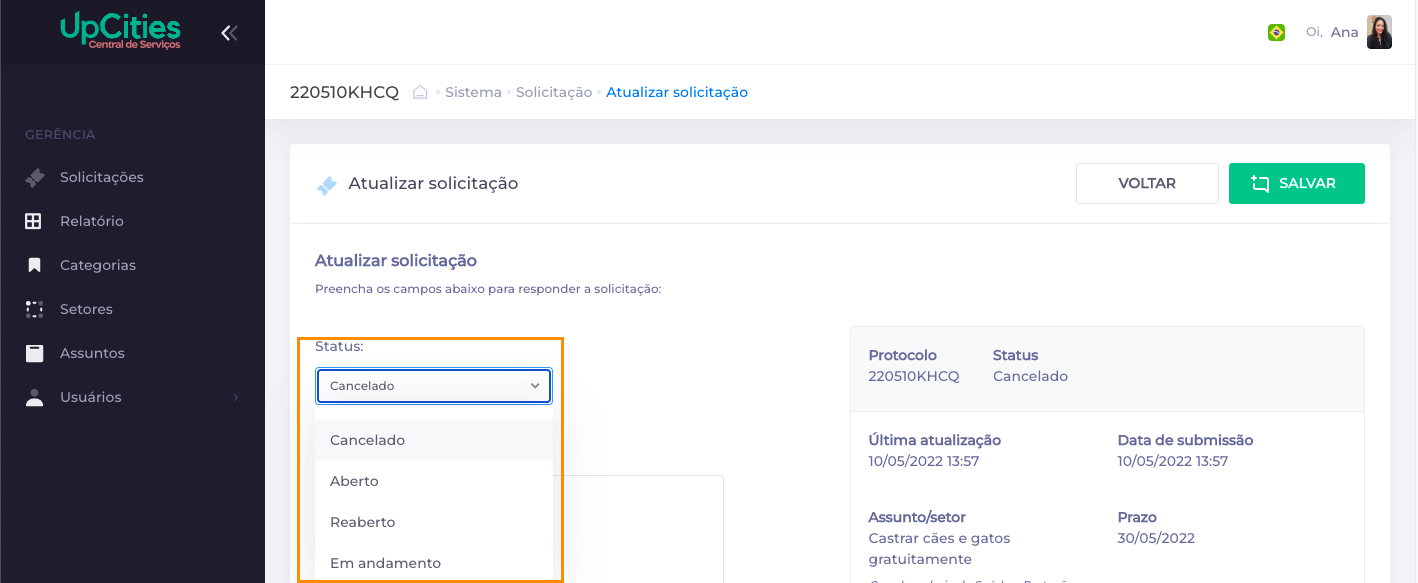Select Cancelado option in status list
Screen dimensions: 1418x583
pos(434,440)
